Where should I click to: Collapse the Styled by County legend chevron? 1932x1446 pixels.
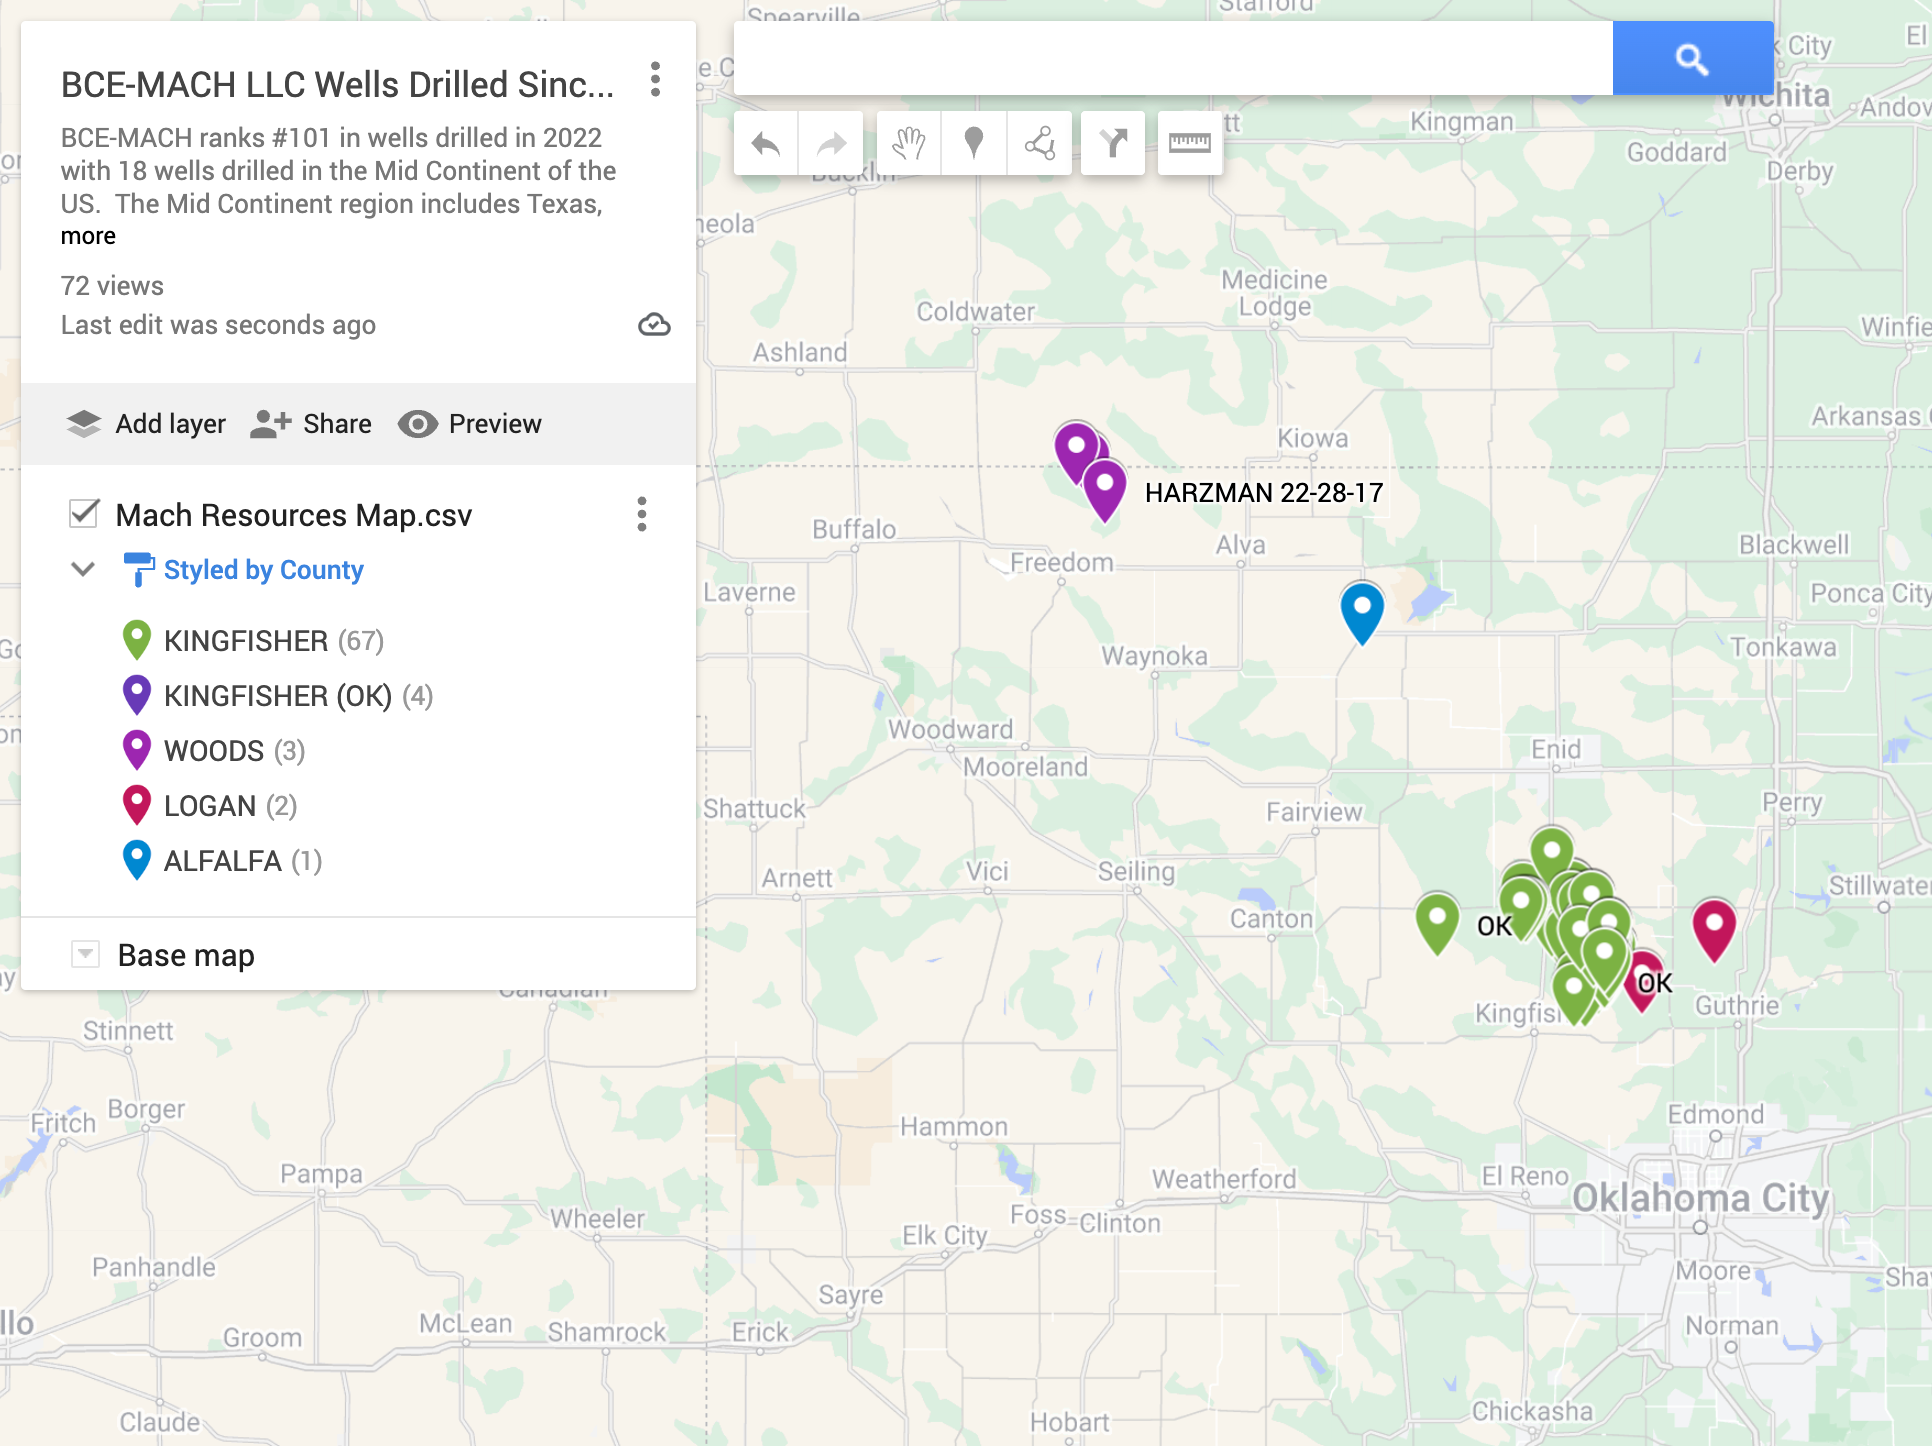coord(83,569)
